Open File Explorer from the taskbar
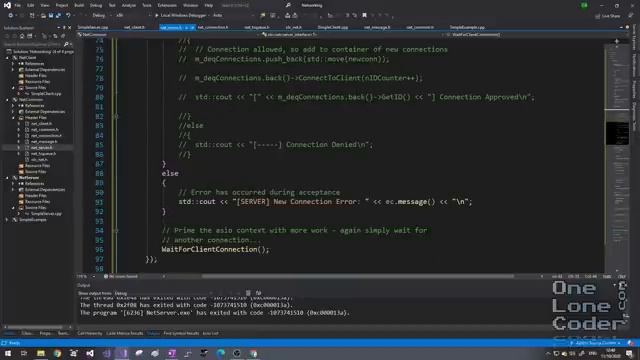The height and width of the screenshot is (360, 640). 41,353
